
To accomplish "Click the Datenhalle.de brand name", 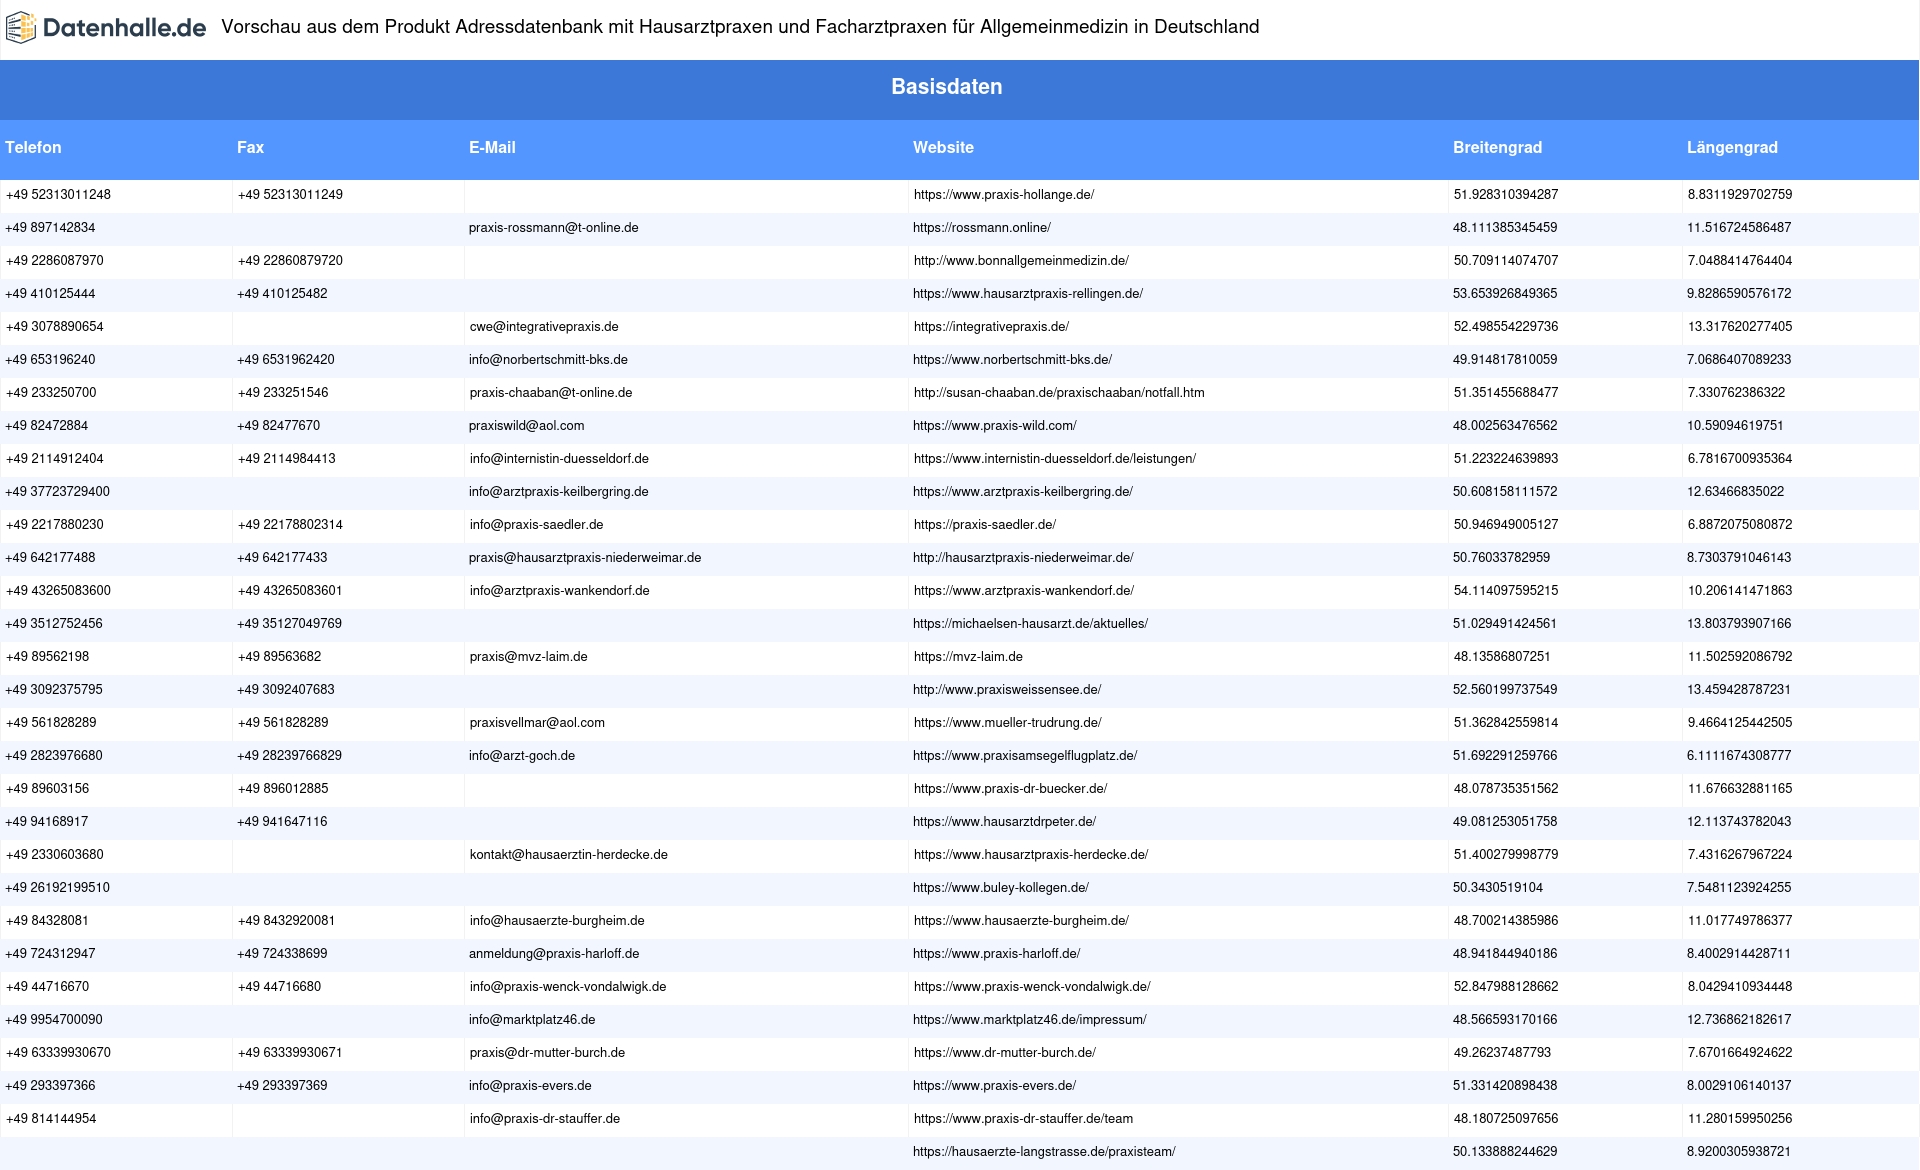I will click(125, 28).
